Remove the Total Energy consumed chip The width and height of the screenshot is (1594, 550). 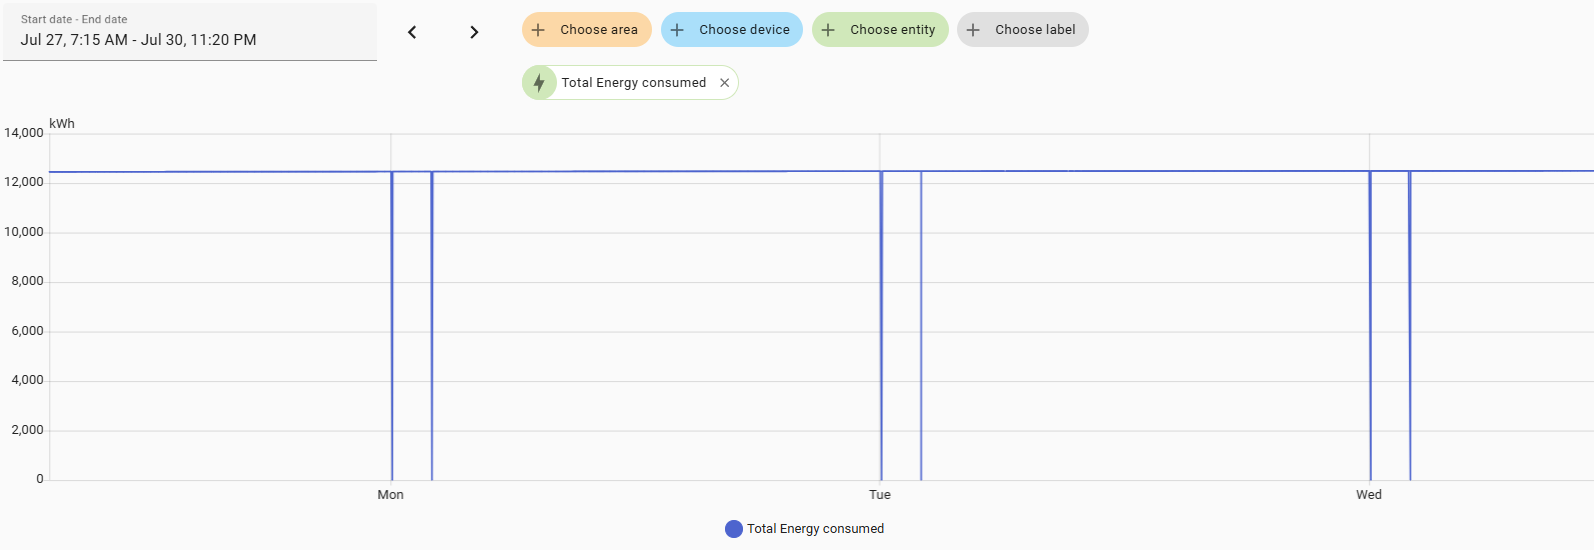(x=725, y=83)
